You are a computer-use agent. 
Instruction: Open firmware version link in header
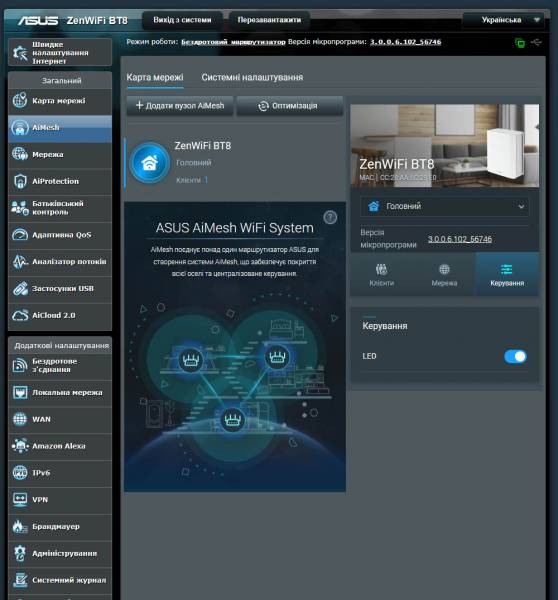pyautogui.click(x=405, y=42)
